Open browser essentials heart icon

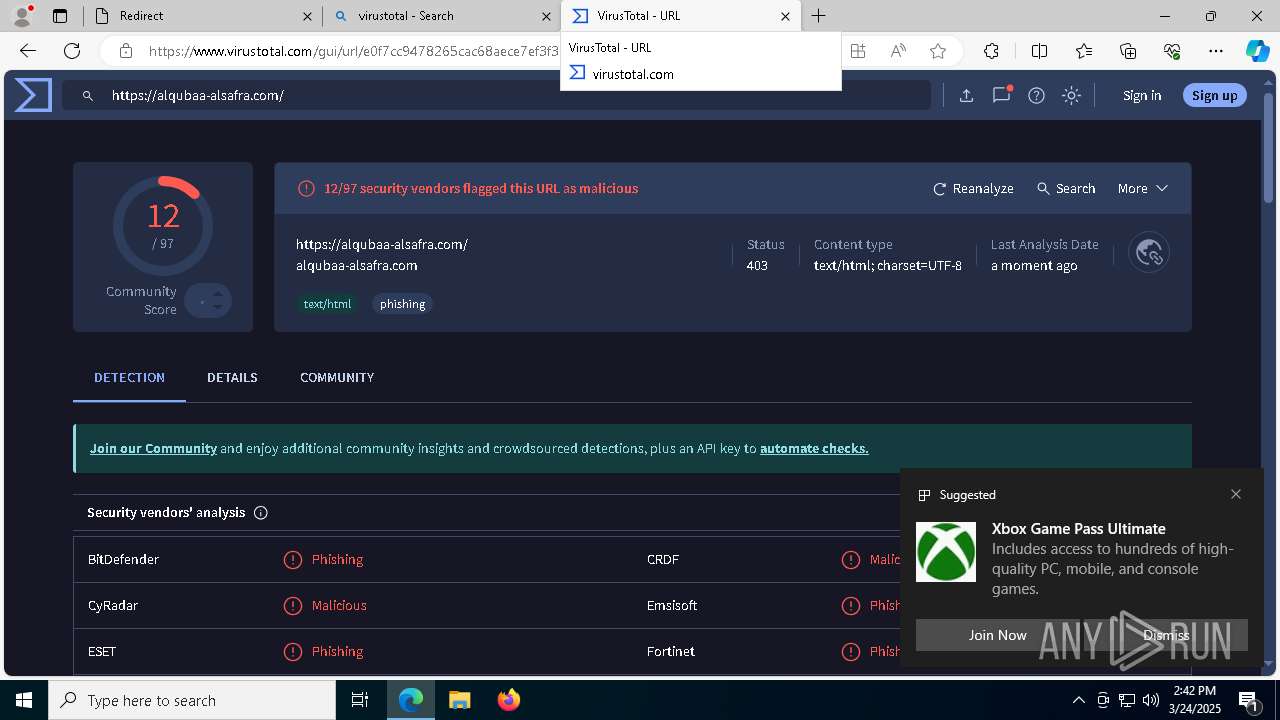pos(1172,51)
